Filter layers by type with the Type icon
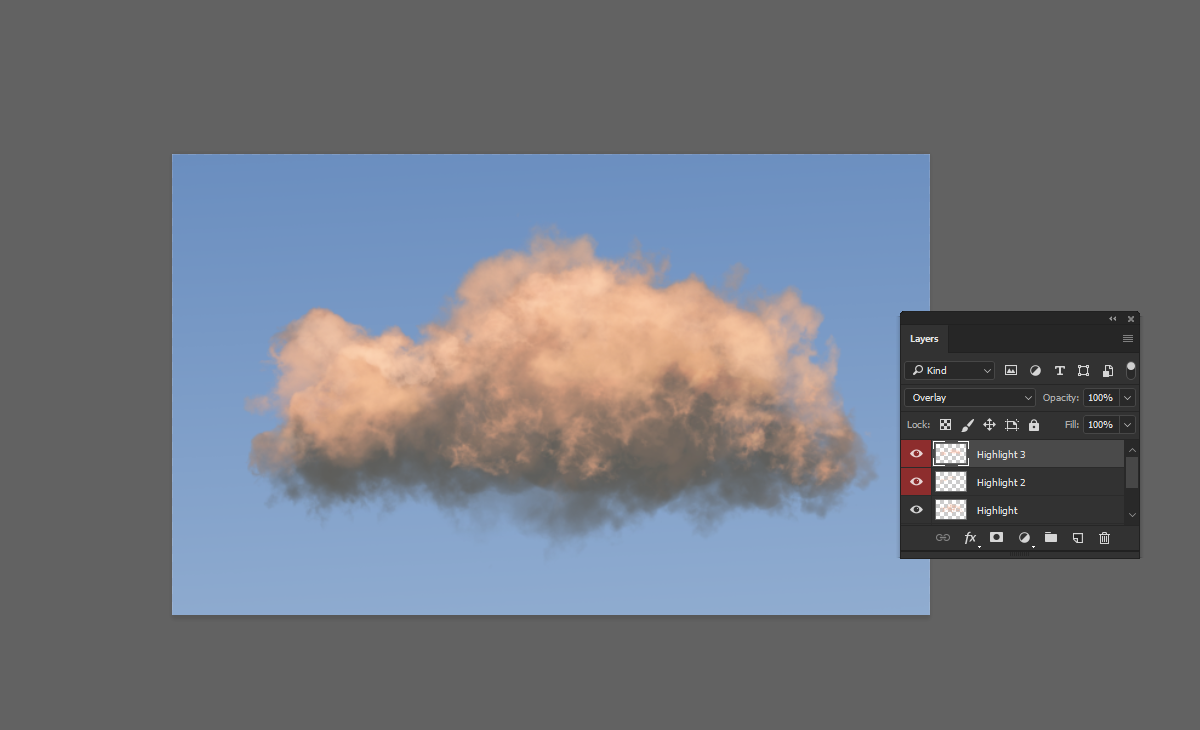The image size is (1200, 730). pyautogui.click(x=1059, y=370)
